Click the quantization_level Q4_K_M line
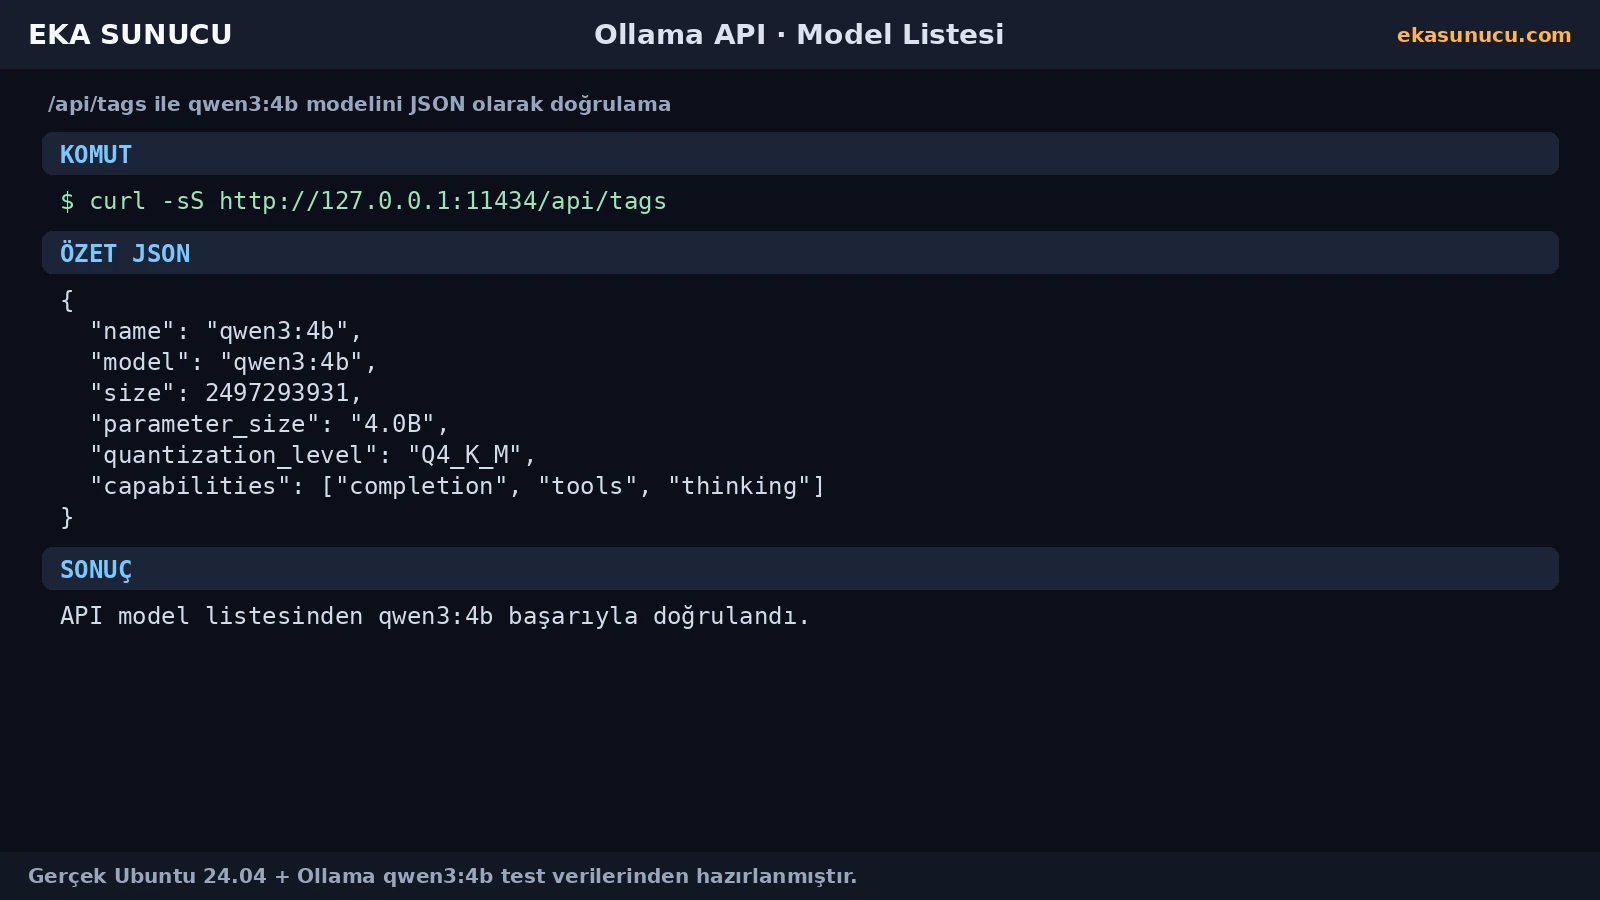This screenshot has width=1600, height=900. [313, 455]
